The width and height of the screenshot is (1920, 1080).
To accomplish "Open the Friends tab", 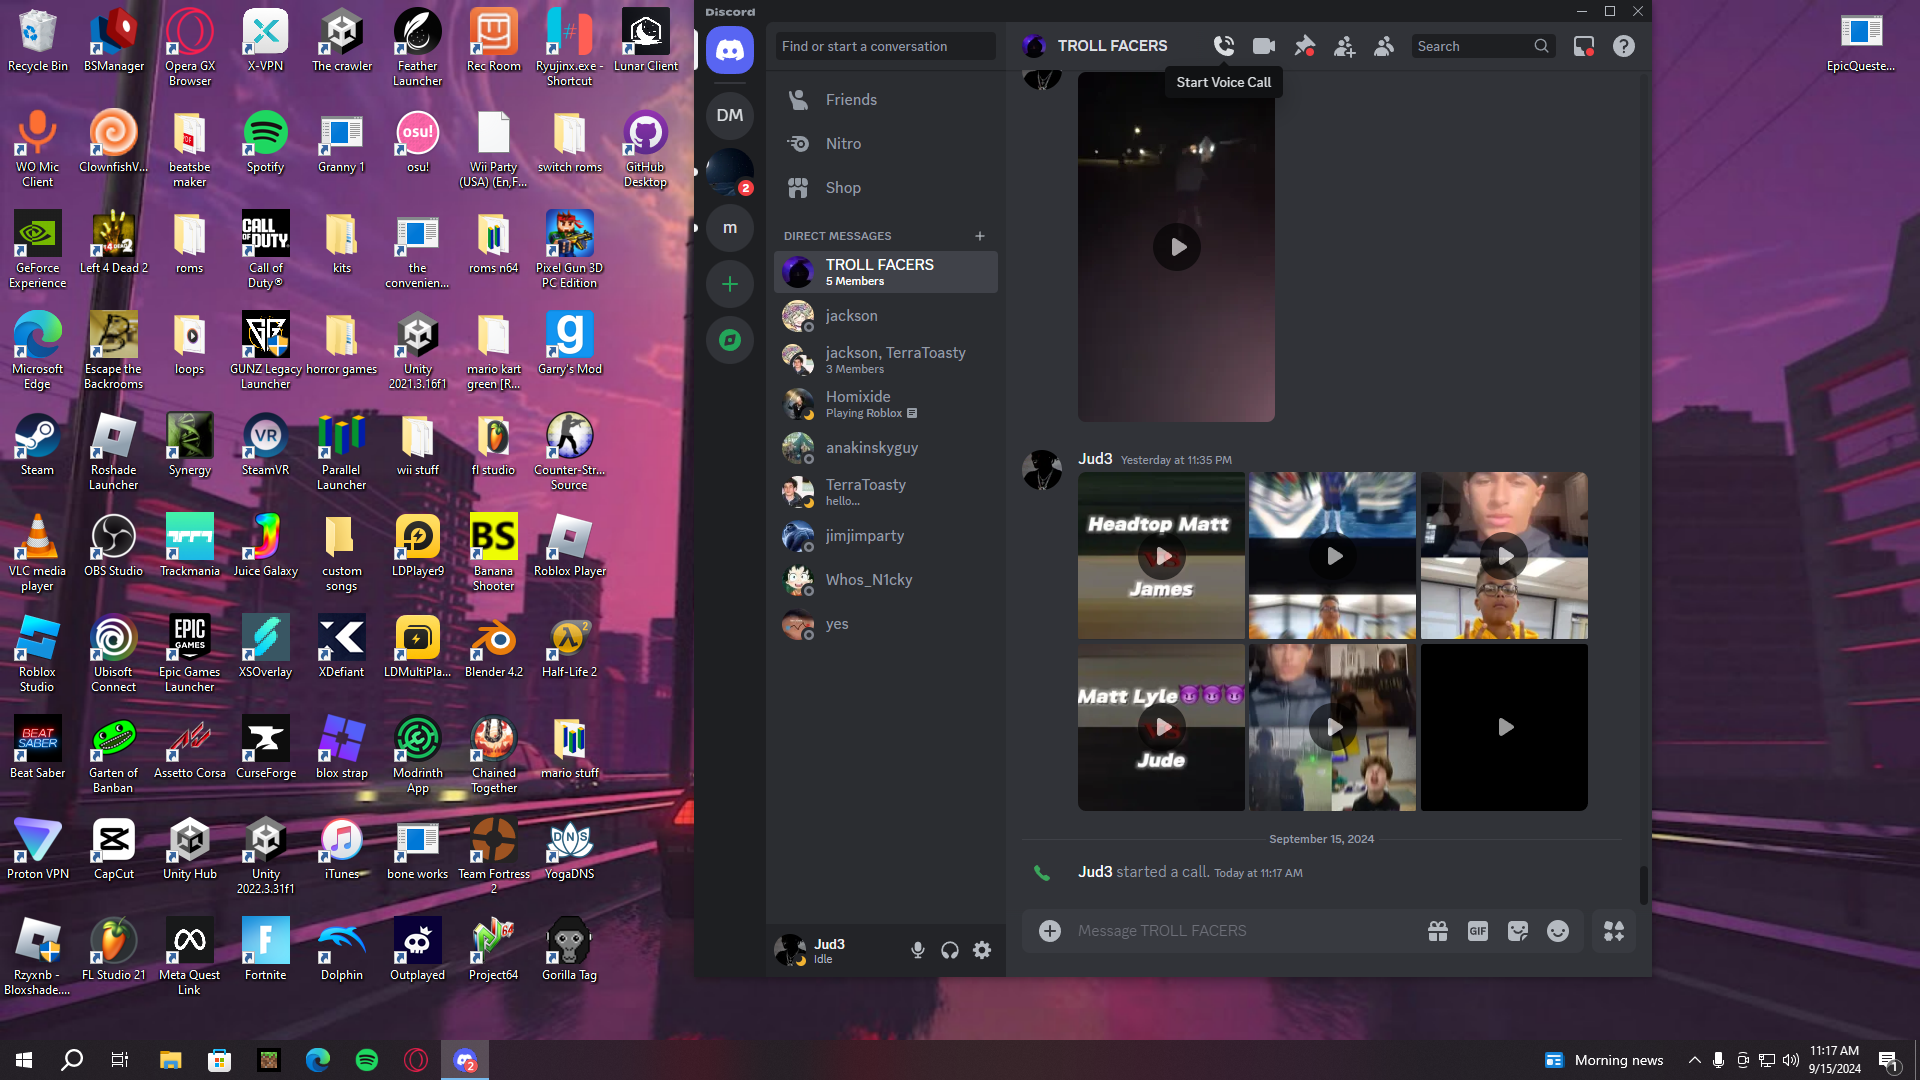I will coord(850,100).
